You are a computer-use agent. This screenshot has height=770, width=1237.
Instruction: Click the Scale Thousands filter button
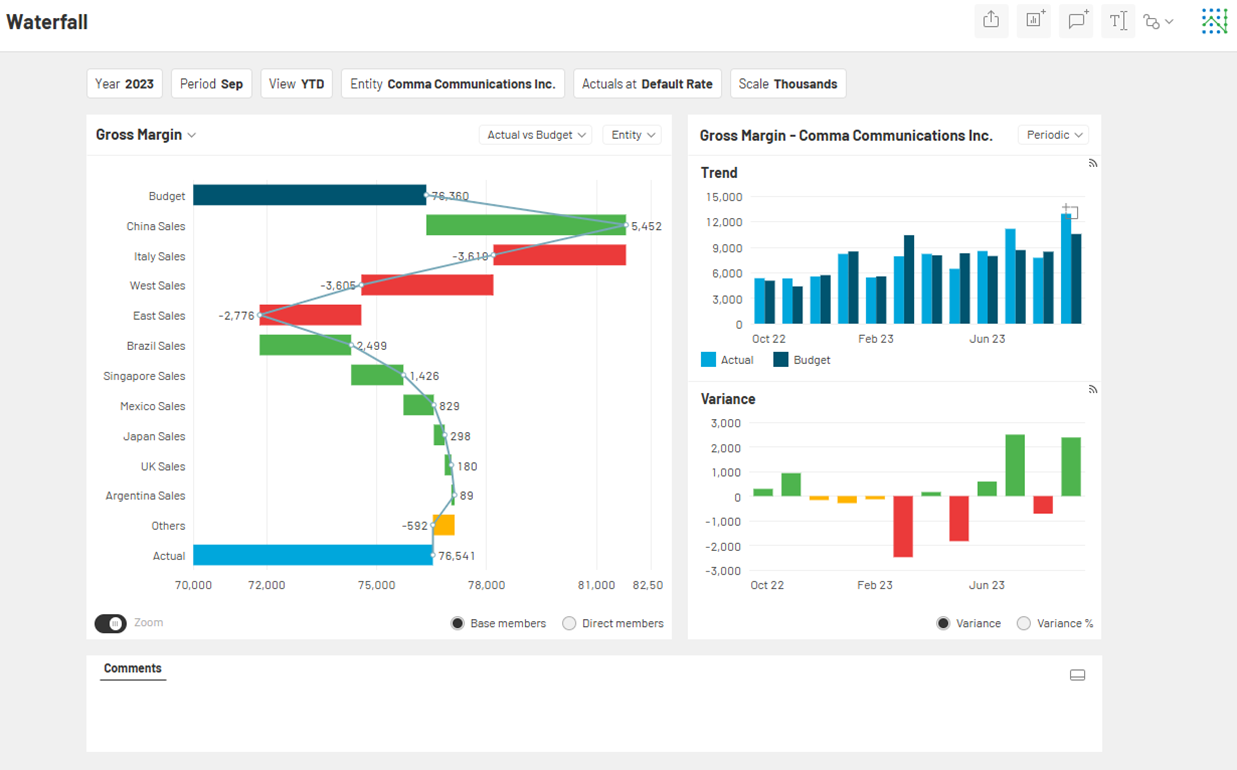[787, 84]
